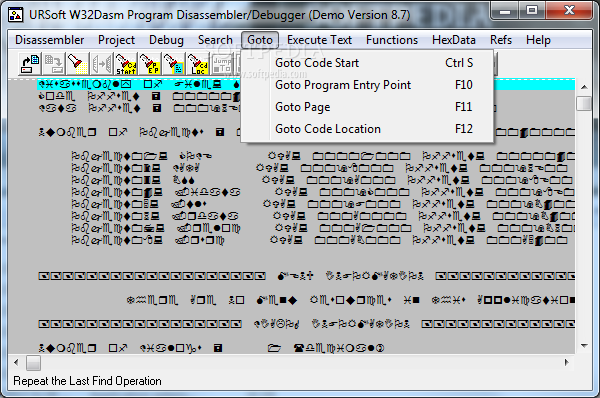The height and width of the screenshot is (398, 600).
Task: Open the Disassembler menu
Action: point(49,40)
